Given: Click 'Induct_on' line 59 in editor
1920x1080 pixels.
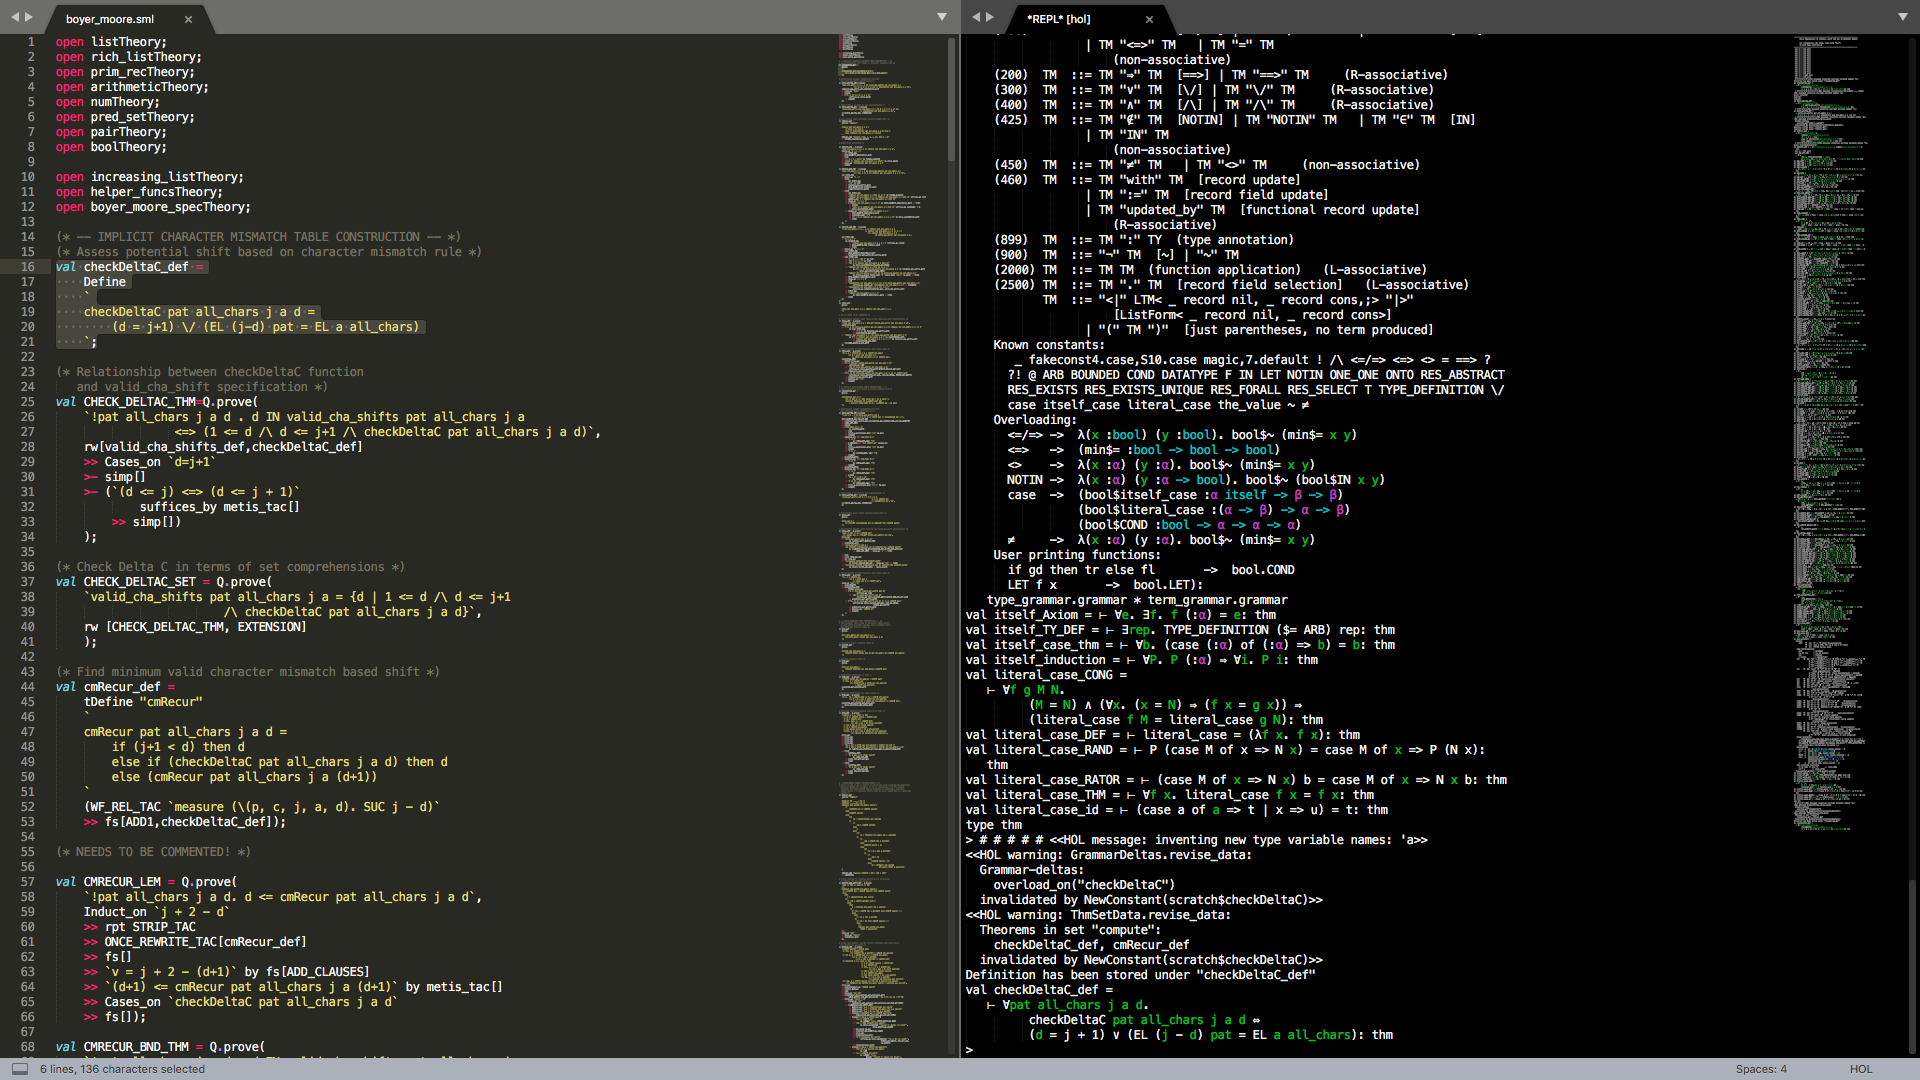Looking at the screenshot, I should coord(157,912).
